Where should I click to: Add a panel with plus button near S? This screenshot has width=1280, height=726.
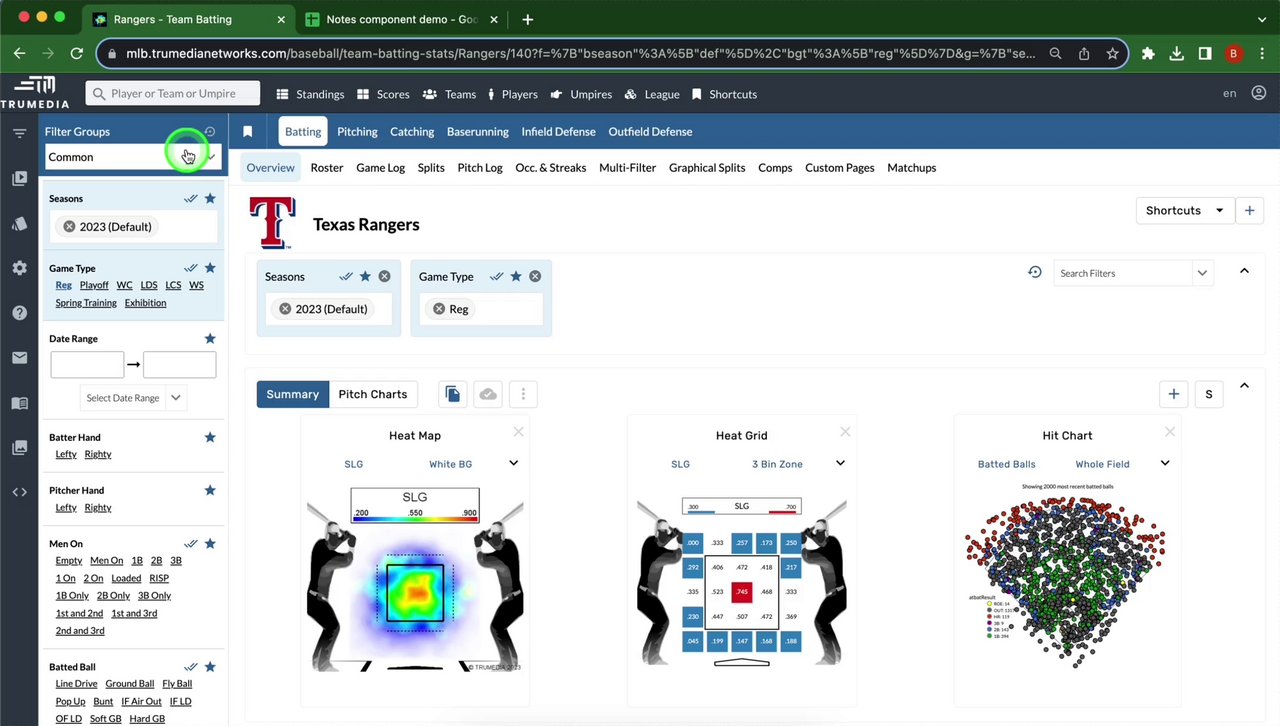(1174, 394)
